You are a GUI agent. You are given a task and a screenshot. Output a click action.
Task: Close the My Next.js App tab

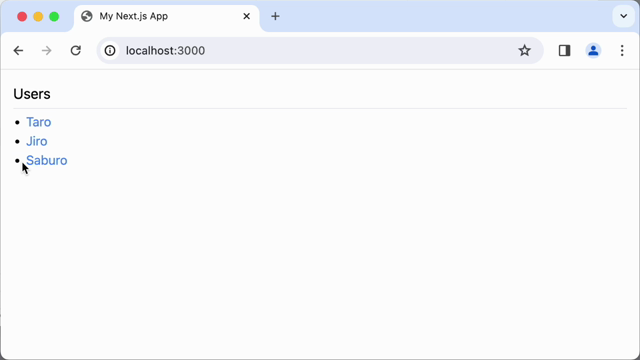tap(247, 16)
